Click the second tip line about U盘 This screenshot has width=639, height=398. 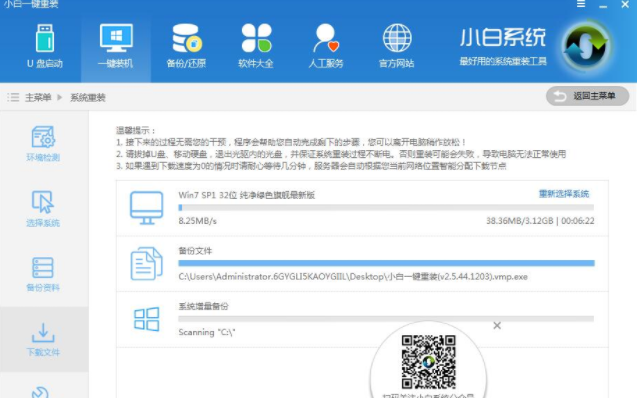coord(341,154)
